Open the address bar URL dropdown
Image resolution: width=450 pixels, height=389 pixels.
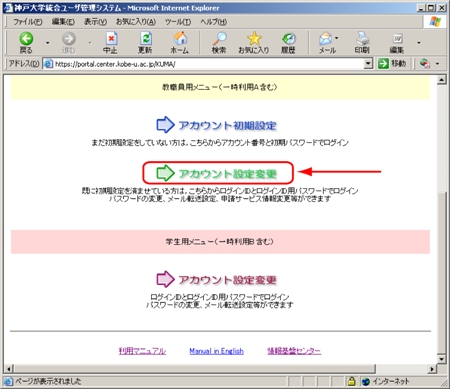click(368, 63)
